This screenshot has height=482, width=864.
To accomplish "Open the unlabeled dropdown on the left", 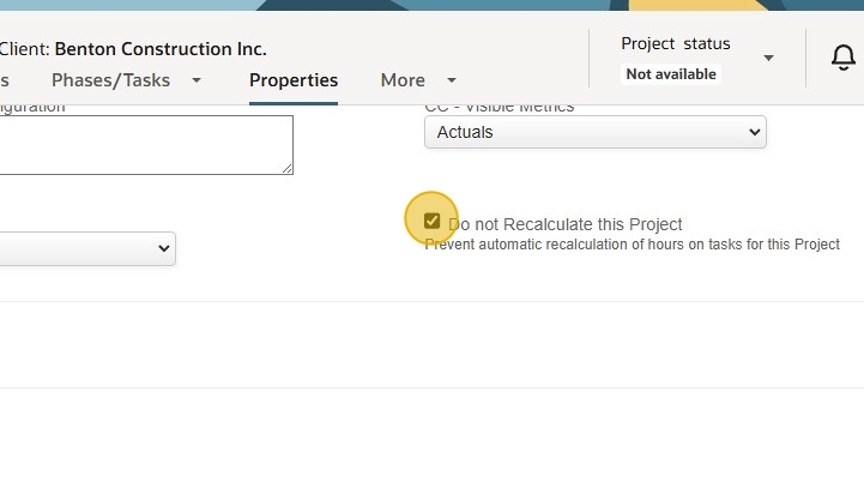I will (x=88, y=249).
